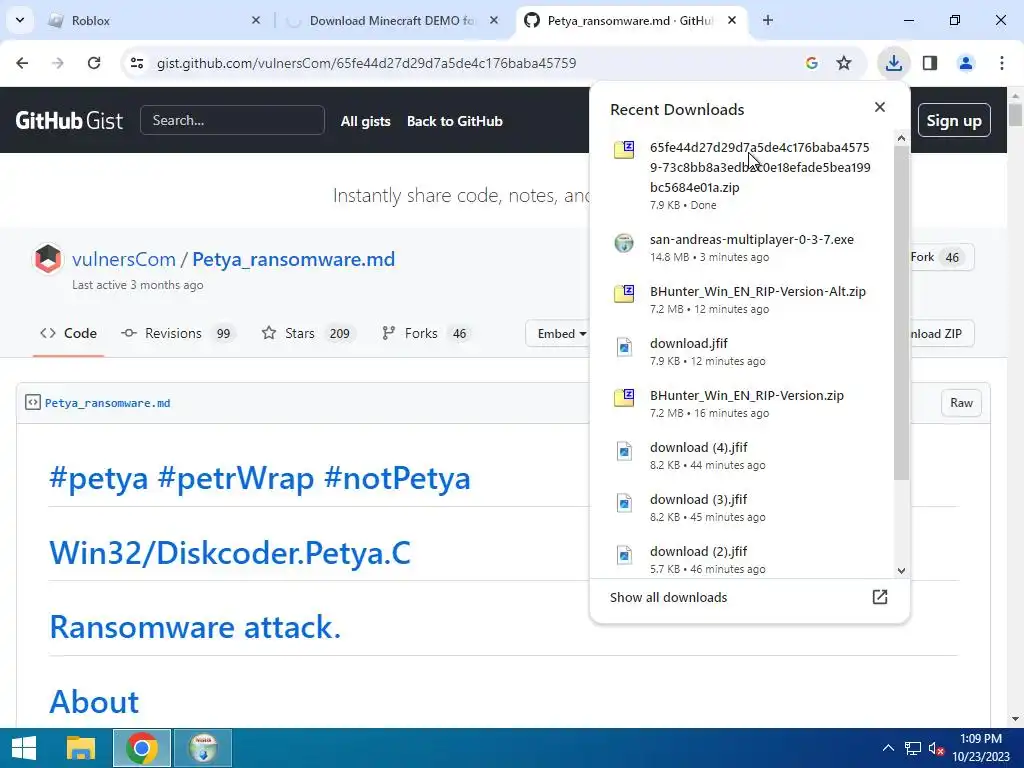Open Petya_ransomware.md gist title link
1024x768 pixels.
coord(293,259)
